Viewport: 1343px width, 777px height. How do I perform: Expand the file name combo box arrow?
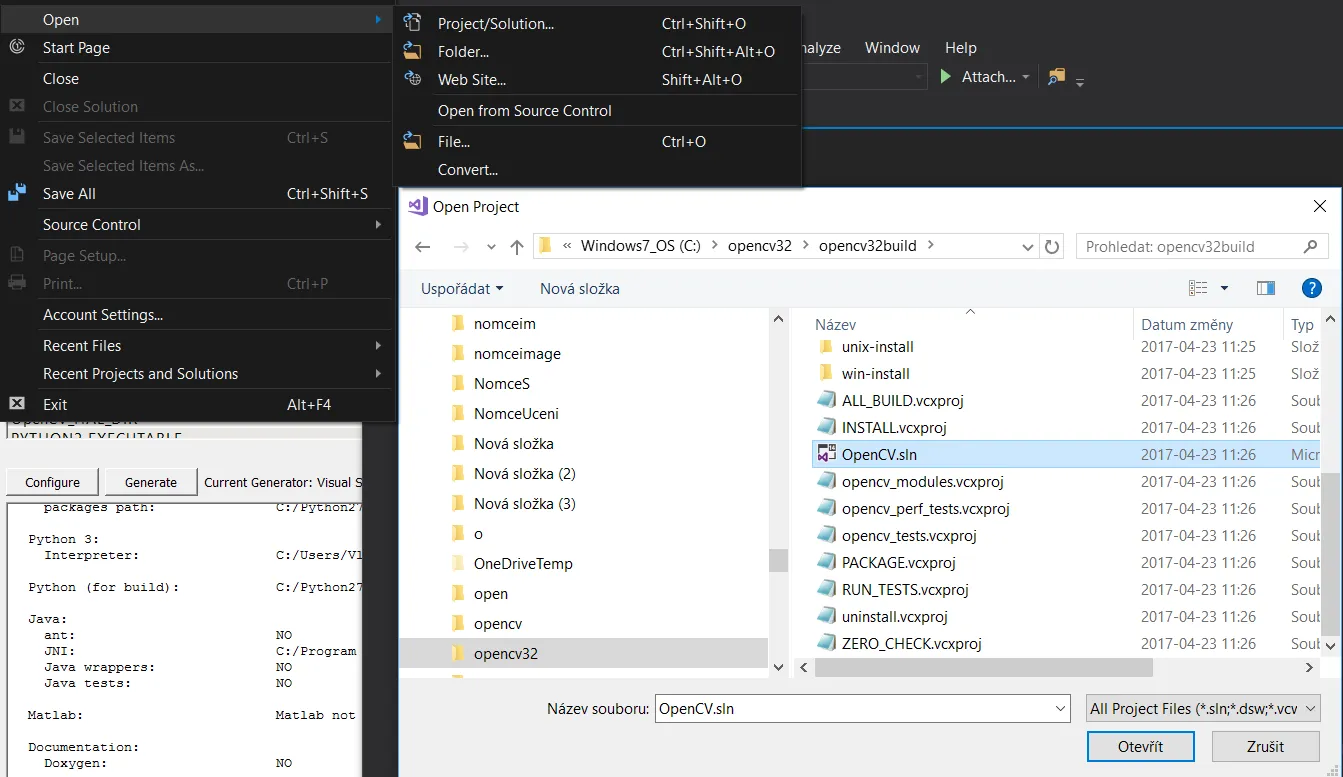[x=1061, y=708]
